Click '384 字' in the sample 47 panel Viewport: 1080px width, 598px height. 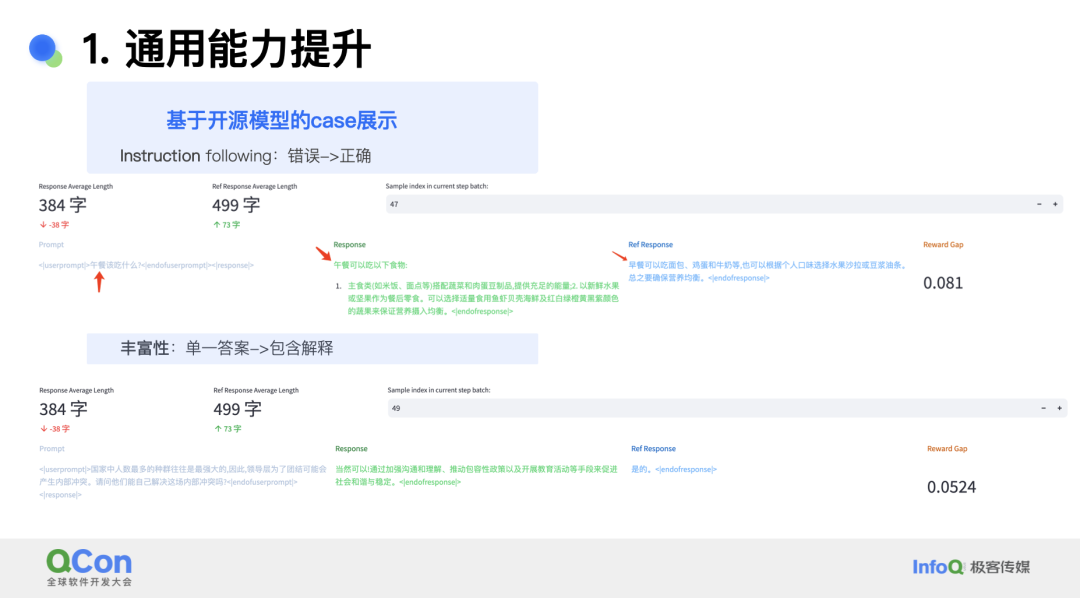coord(63,205)
